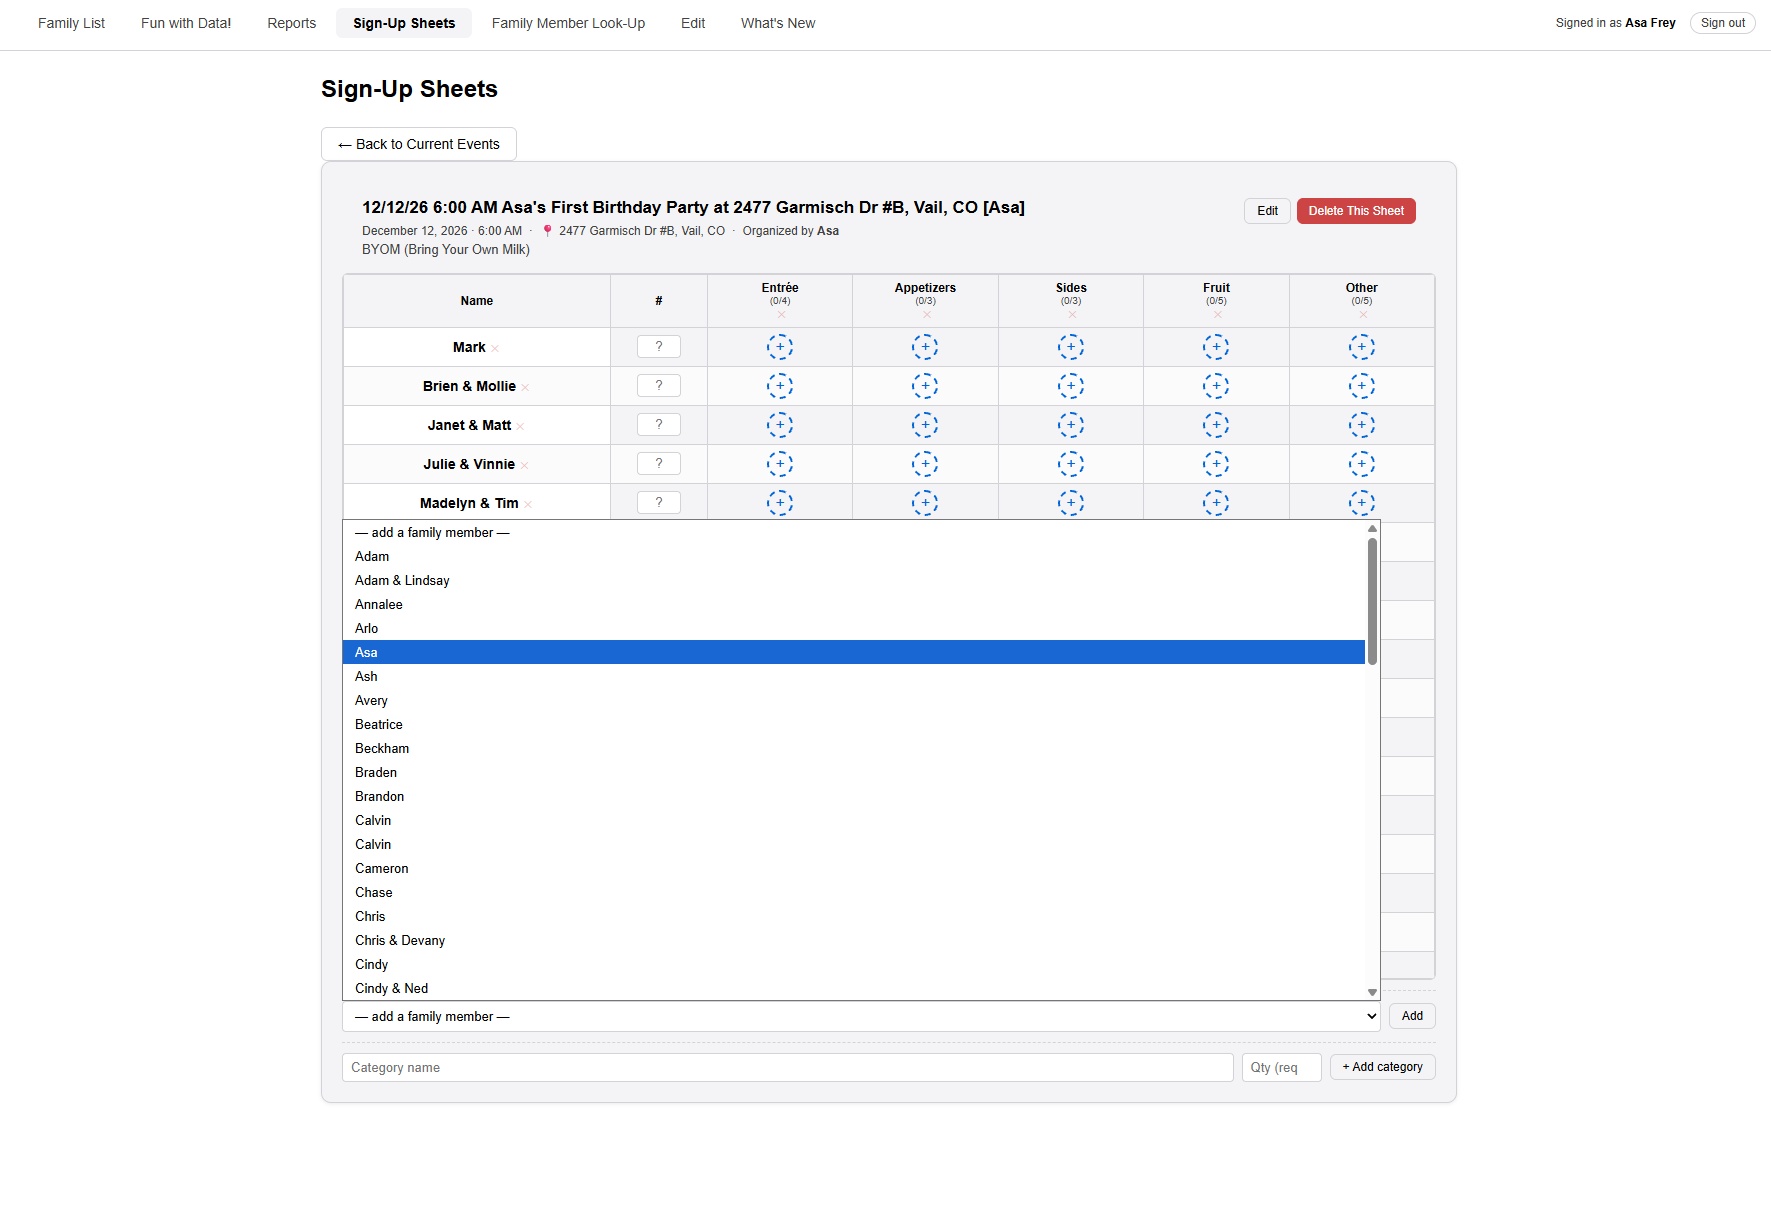Delete the Fruit category column

[x=1217, y=315]
